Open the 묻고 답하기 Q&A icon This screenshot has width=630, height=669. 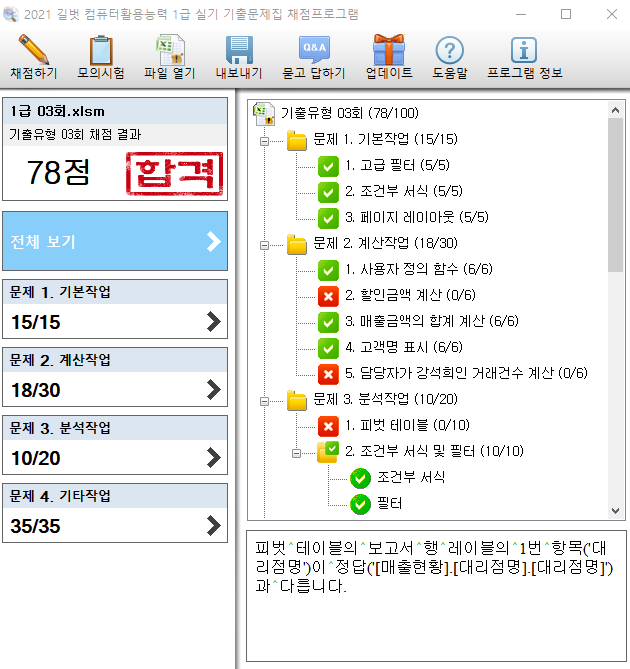point(313,50)
